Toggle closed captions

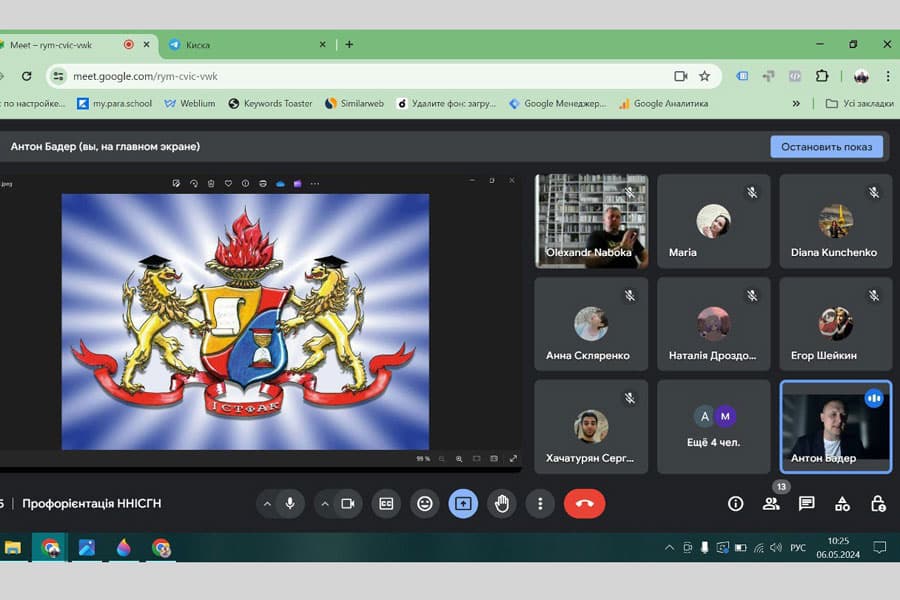(x=386, y=503)
